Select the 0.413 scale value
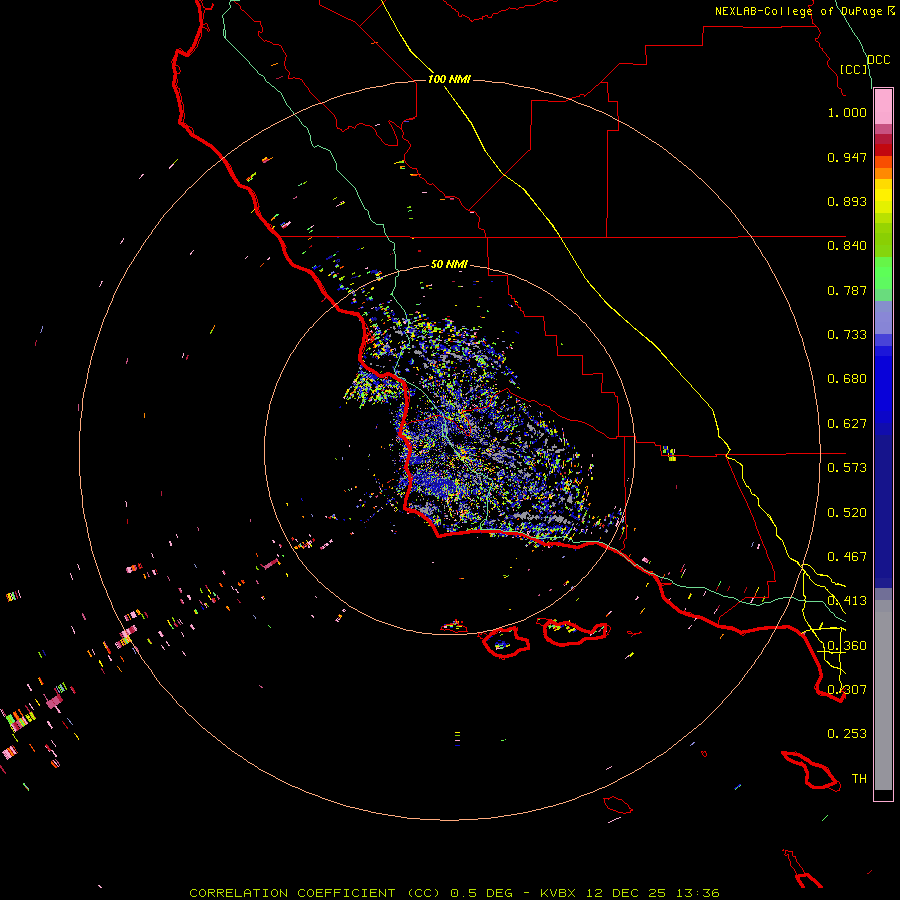Screen dimensions: 900x900 847,601
